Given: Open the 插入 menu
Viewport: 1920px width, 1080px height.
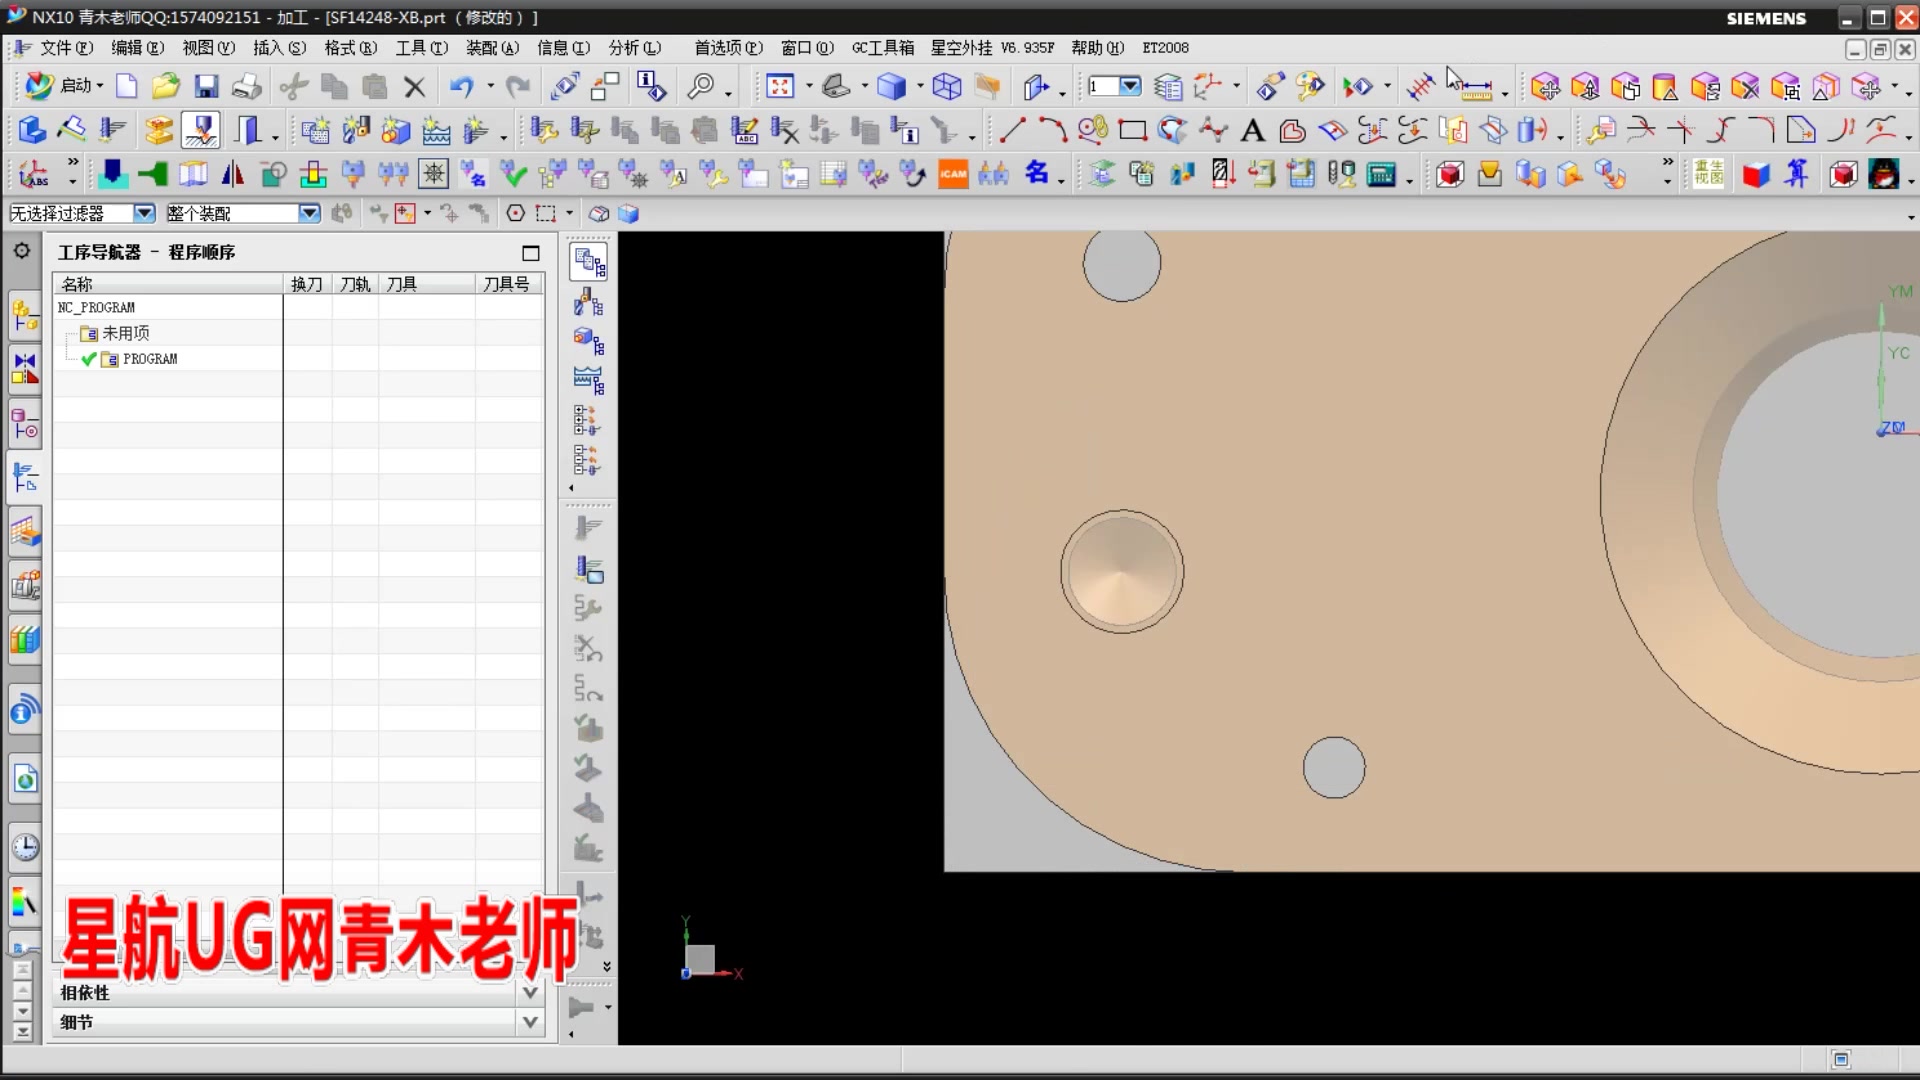Looking at the screenshot, I should coord(280,48).
